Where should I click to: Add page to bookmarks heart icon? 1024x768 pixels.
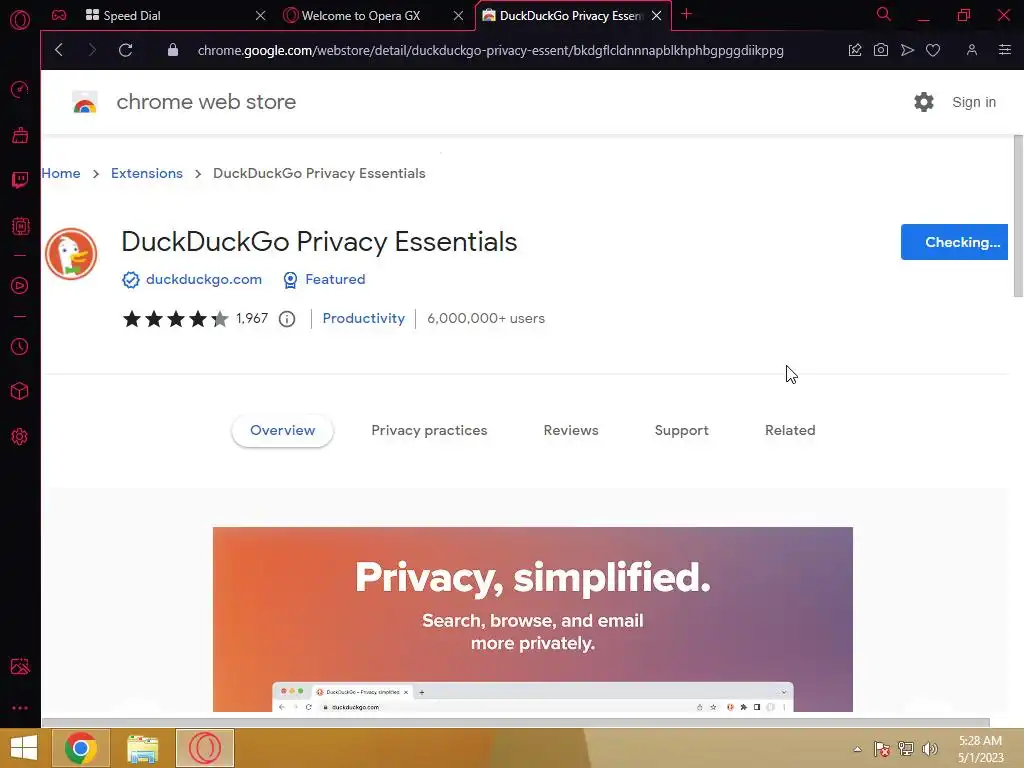[933, 50]
